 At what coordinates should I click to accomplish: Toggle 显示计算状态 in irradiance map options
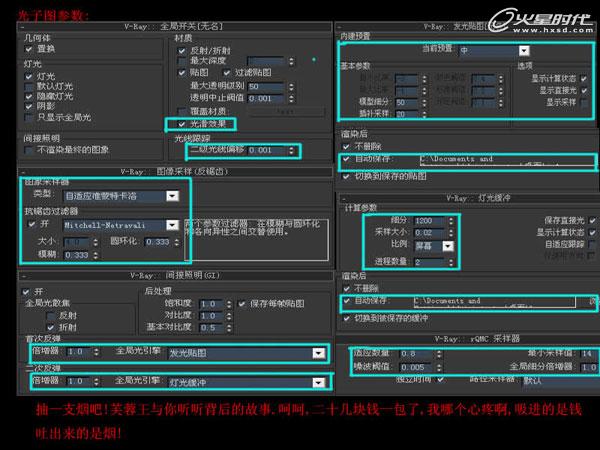[x=584, y=79]
